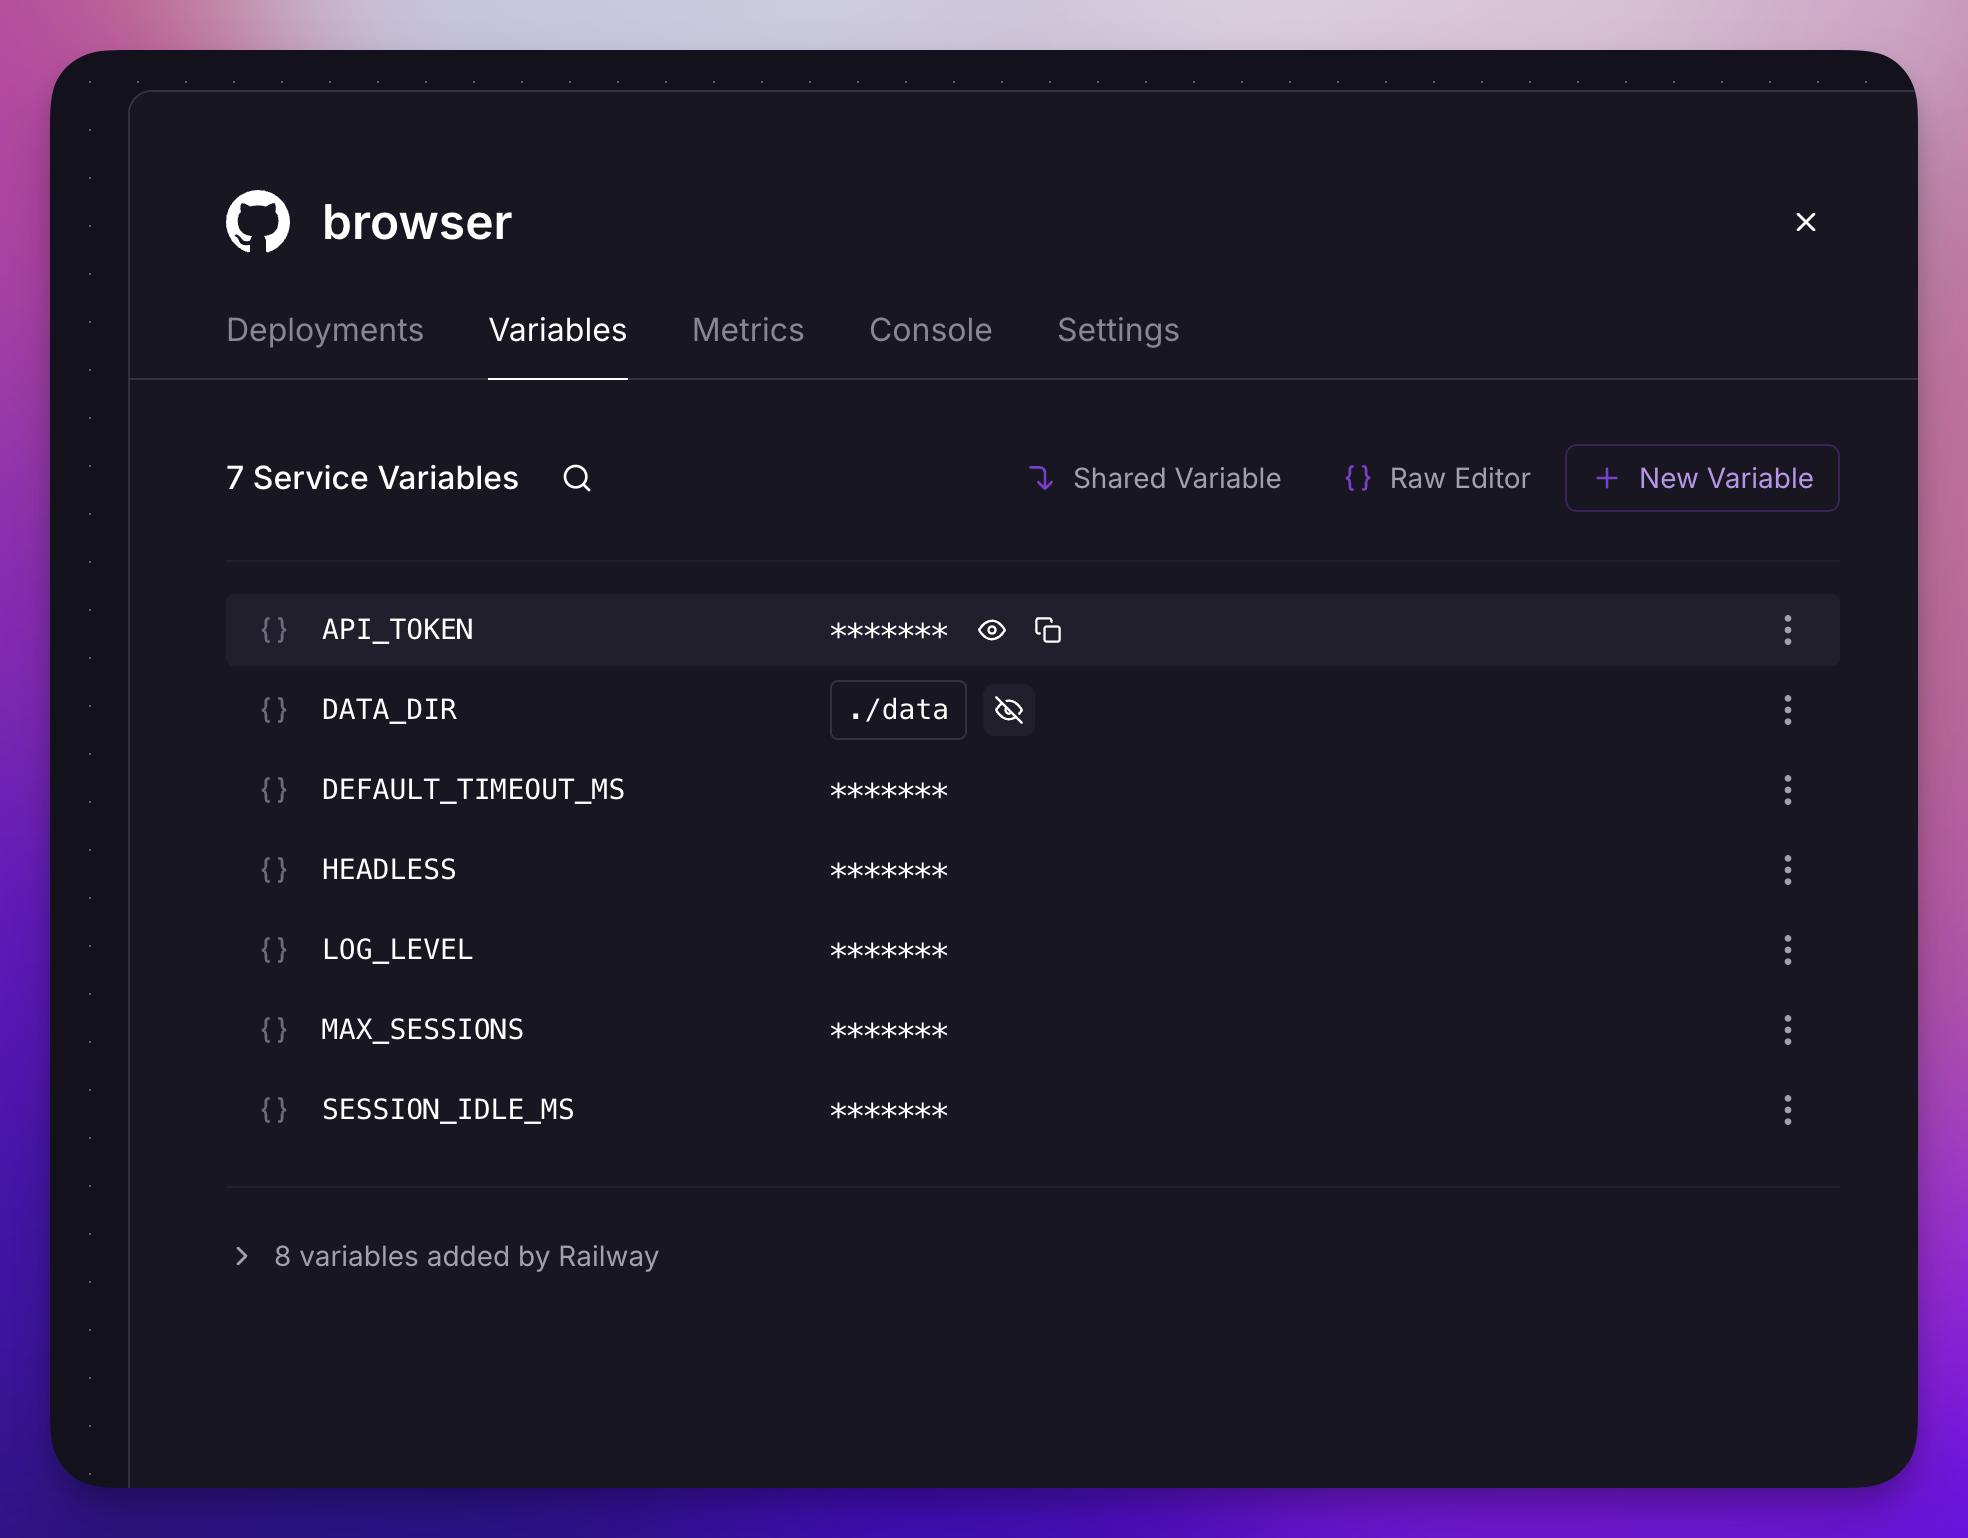Viewport: 1968px width, 1538px height.
Task: Open SESSION_IDLE_MS row three-dot menu
Action: 1788,1110
